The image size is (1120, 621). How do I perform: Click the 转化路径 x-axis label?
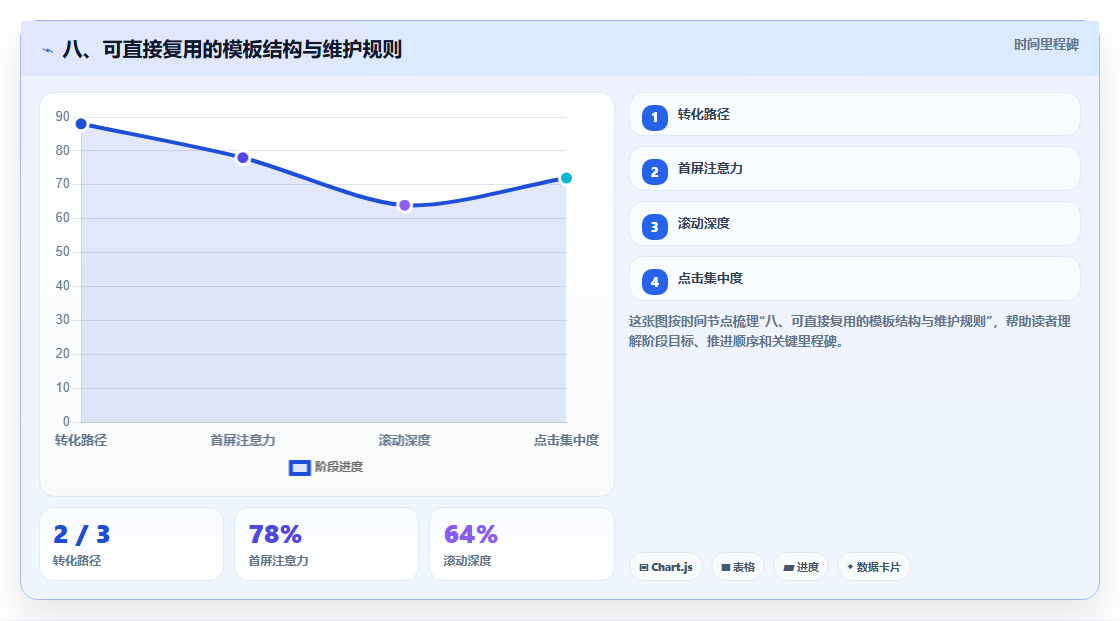[81, 440]
